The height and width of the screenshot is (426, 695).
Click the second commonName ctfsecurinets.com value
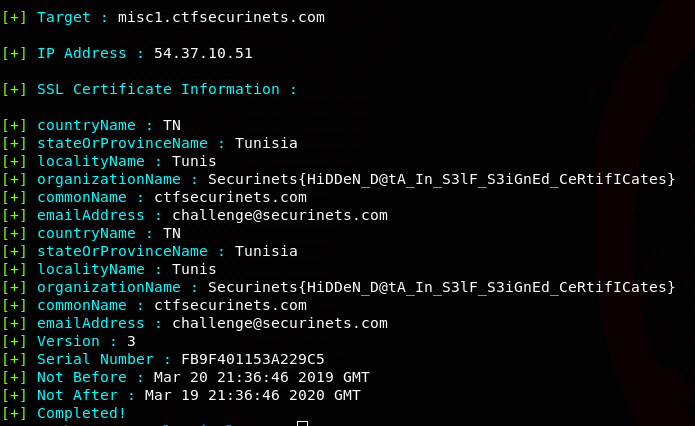(x=230, y=305)
